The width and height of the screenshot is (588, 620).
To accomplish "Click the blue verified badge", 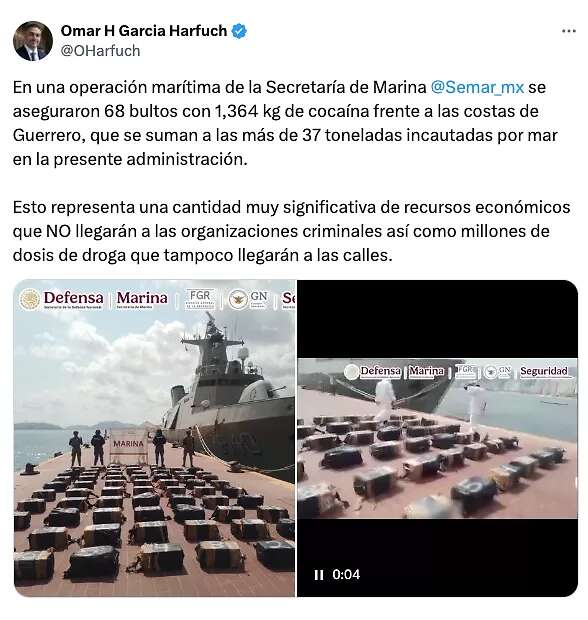I will click(239, 31).
